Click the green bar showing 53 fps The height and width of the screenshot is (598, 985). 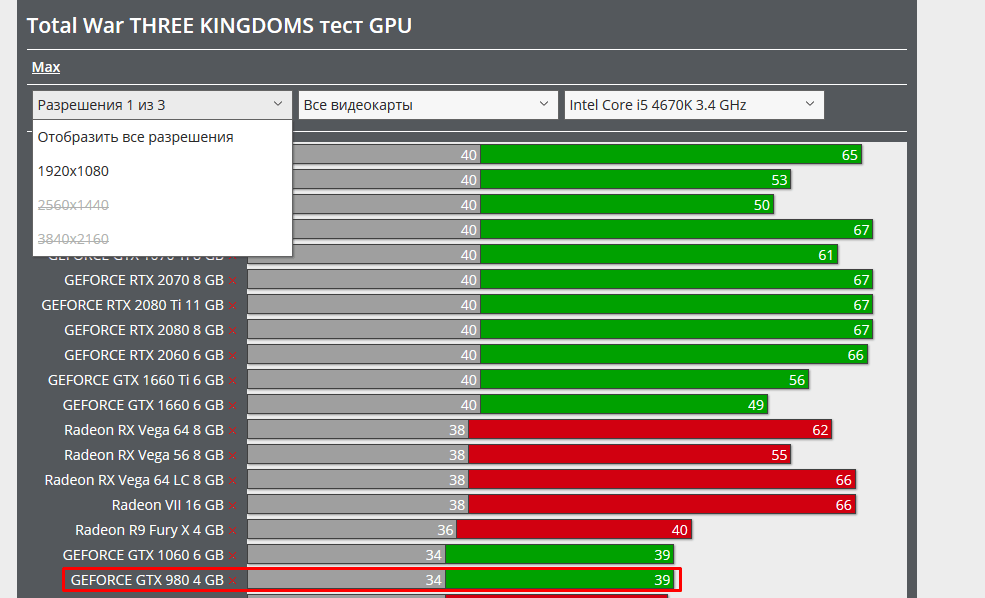click(x=636, y=180)
